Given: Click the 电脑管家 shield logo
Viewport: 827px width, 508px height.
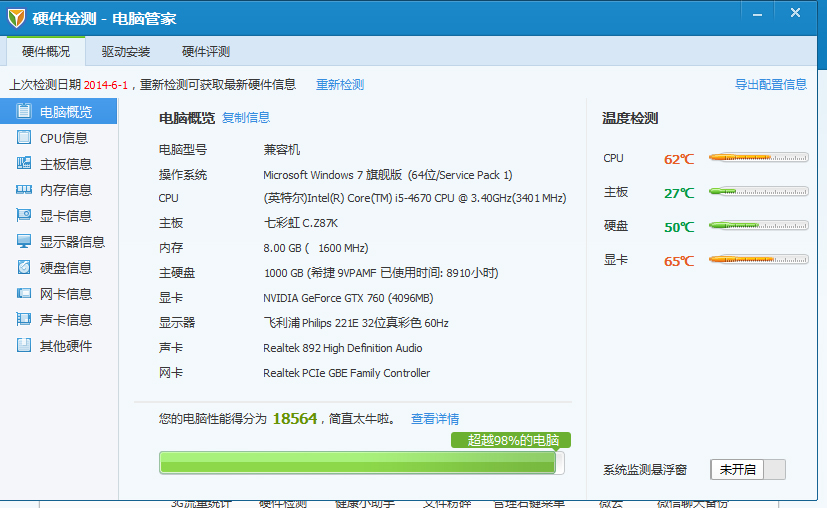Looking at the screenshot, I should click(x=16, y=18).
